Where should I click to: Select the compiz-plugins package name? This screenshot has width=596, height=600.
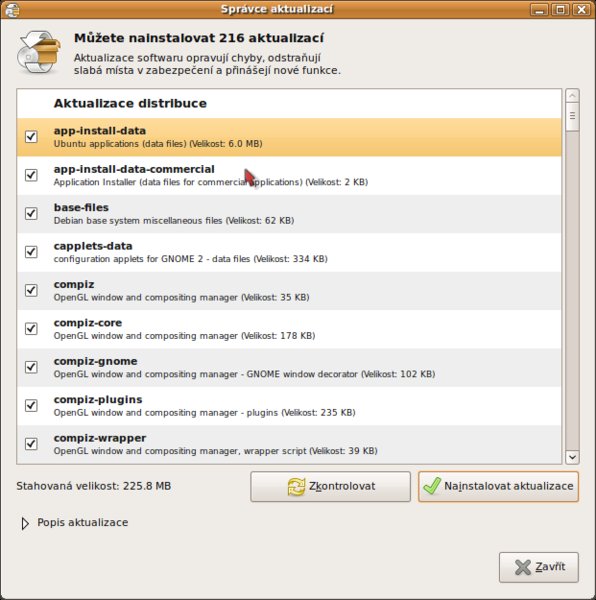[x=98, y=399]
